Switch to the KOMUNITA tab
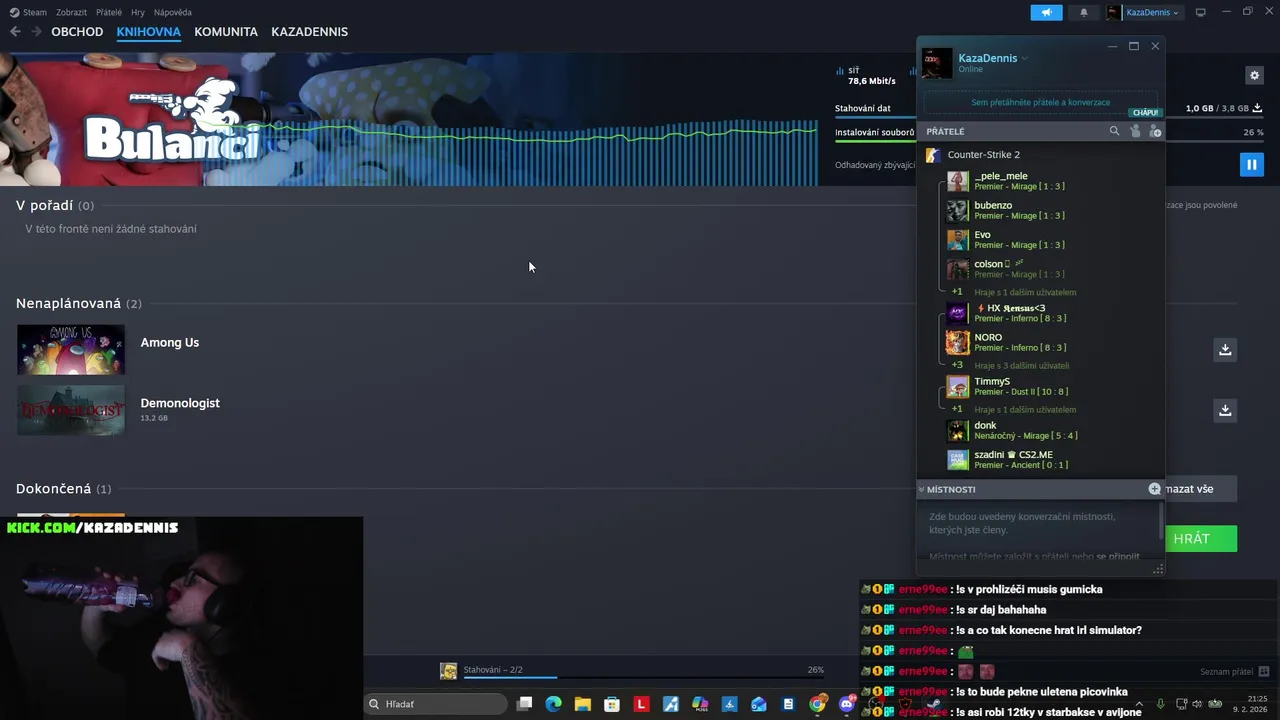 [x=226, y=32]
